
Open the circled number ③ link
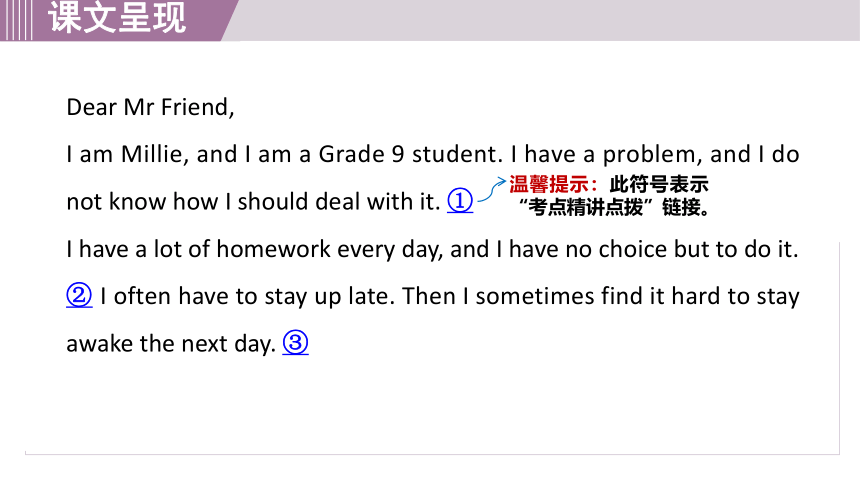pyautogui.click(x=295, y=343)
